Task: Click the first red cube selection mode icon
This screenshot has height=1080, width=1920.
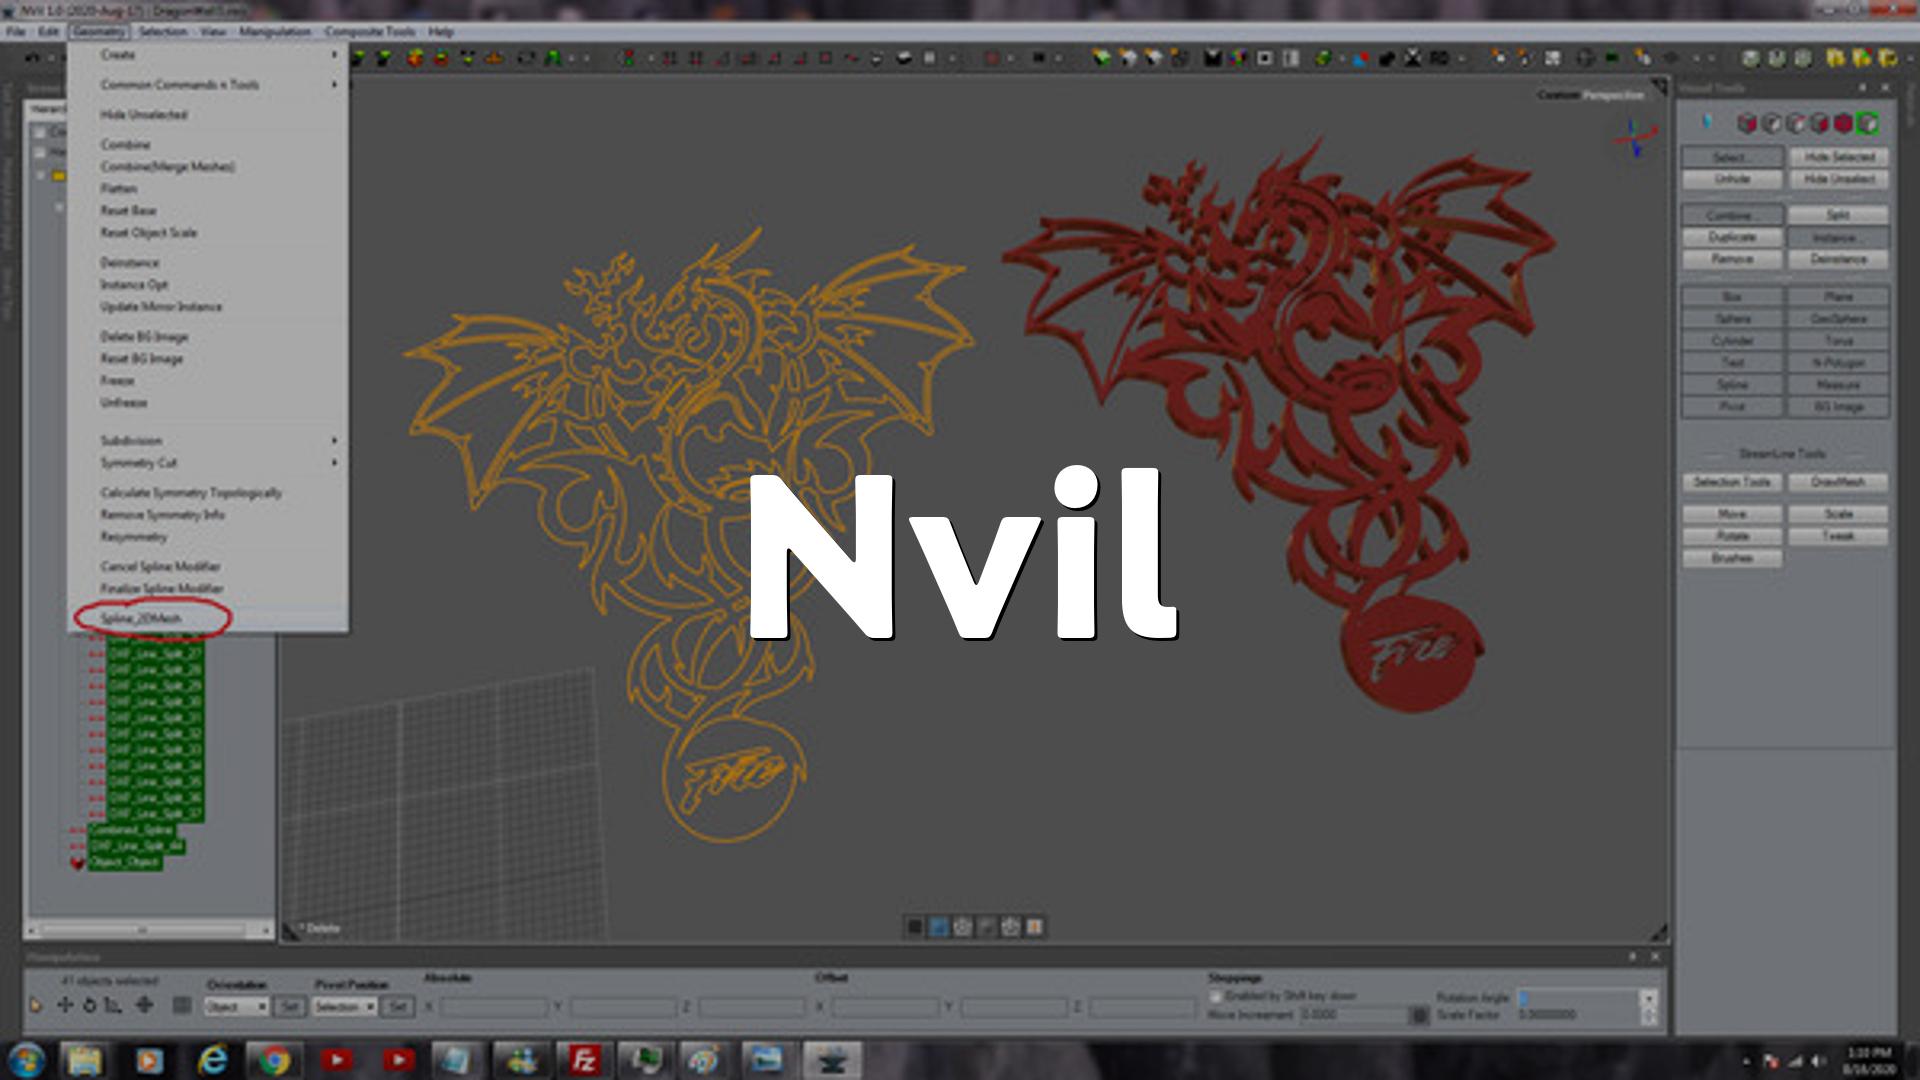Action: (x=1747, y=123)
